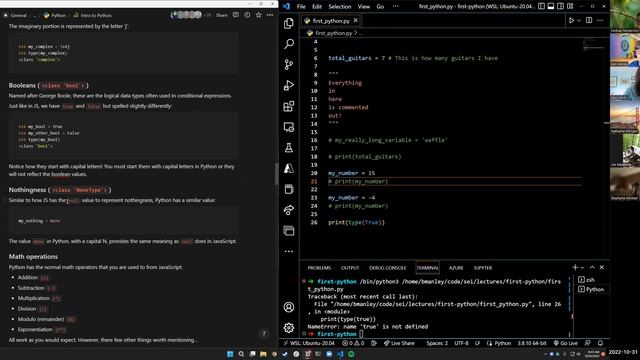This screenshot has width=640, height=360.
Task: Create a new terminal with plus icon
Action: pos(575,267)
